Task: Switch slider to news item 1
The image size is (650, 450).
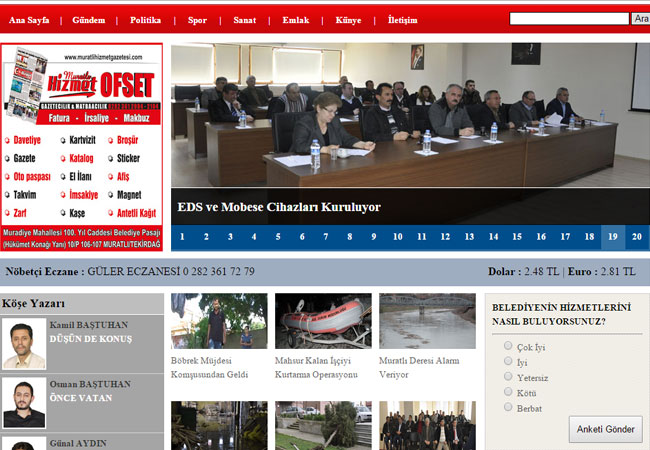Action: 182,237
